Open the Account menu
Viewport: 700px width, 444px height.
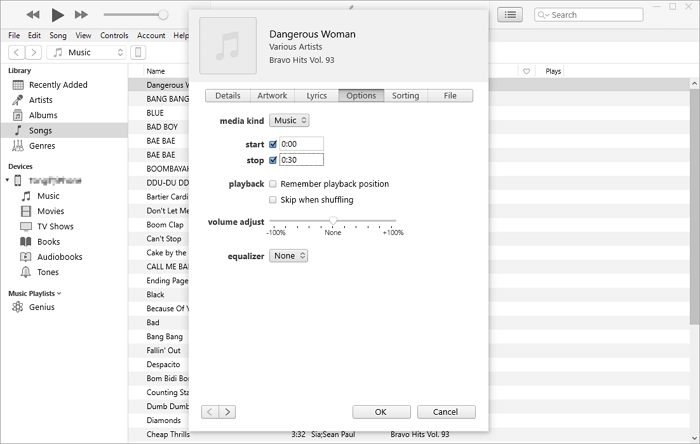click(151, 35)
